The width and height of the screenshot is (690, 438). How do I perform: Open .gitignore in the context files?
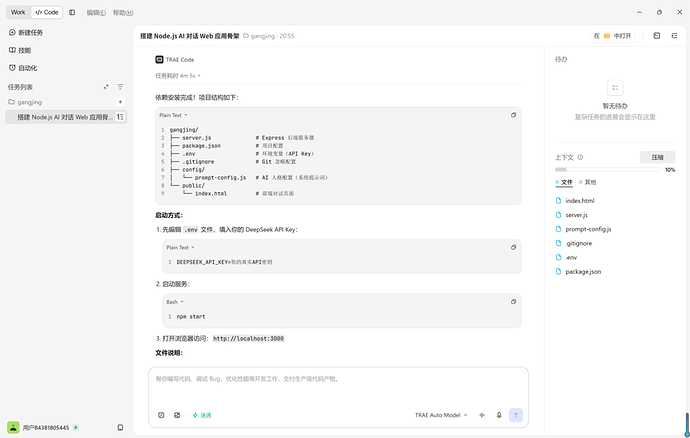coord(579,243)
